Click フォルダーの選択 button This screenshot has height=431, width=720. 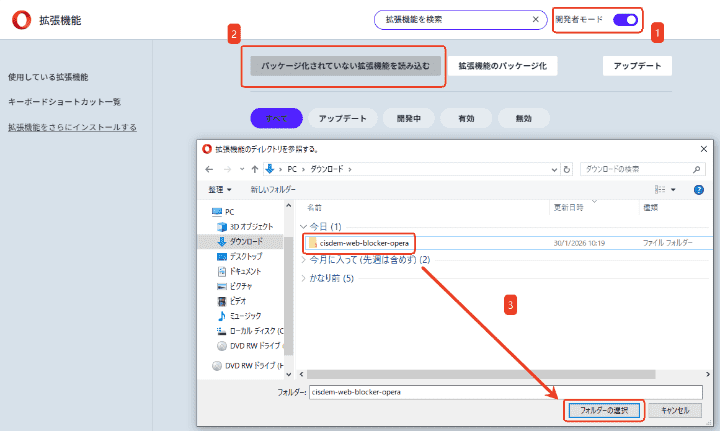(602, 410)
